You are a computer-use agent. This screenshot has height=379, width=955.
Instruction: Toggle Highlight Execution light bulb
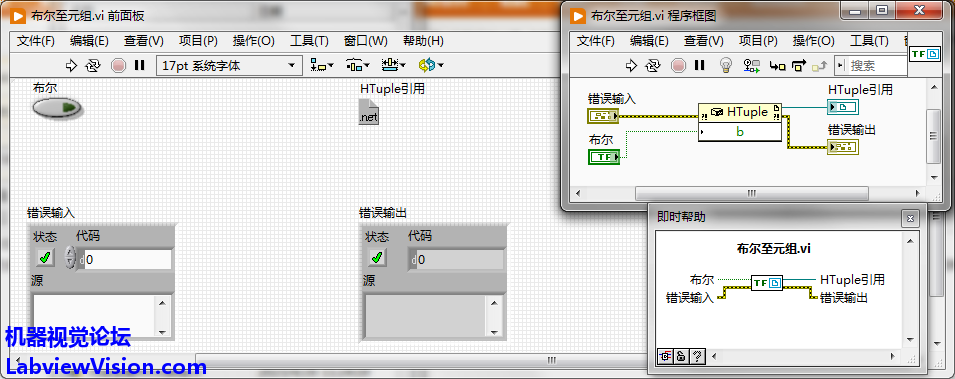[725, 65]
